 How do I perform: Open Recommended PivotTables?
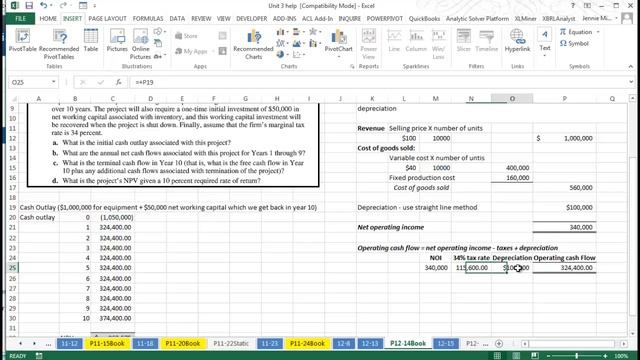[59, 44]
